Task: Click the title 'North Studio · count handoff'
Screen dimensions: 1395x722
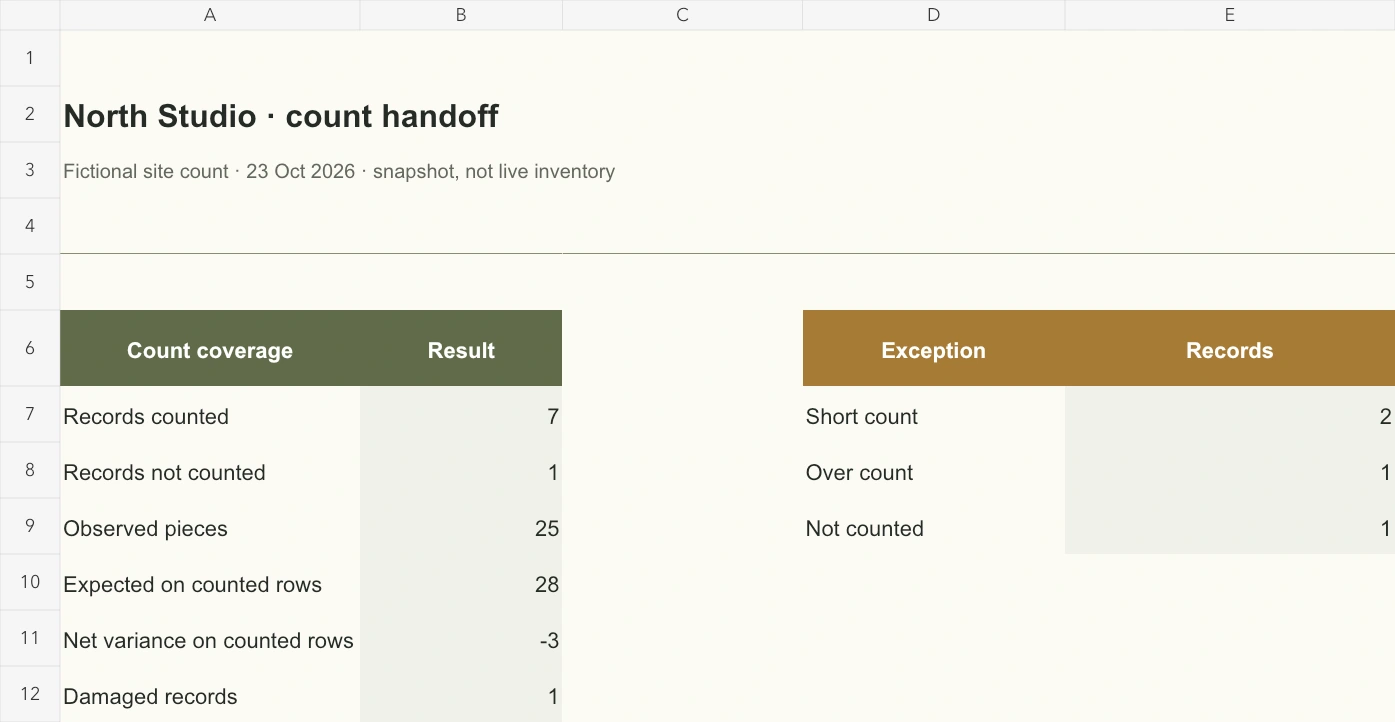Action: click(281, 116)
